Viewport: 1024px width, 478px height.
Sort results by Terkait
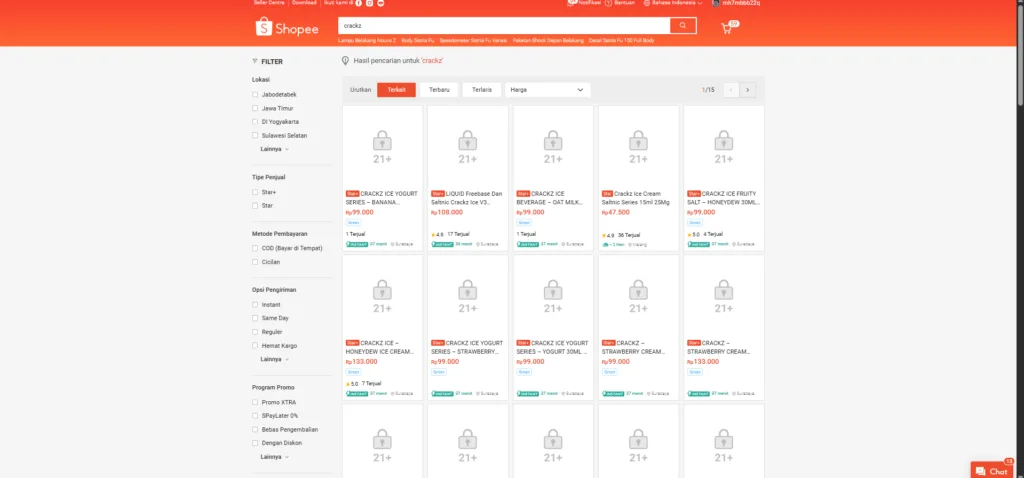click(396, 90)
